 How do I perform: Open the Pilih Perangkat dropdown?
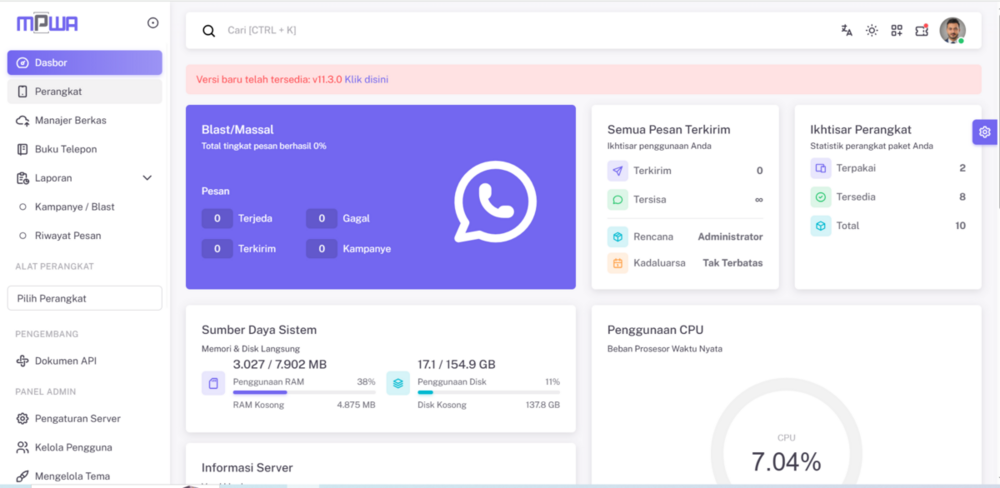(x=85, y=299)
